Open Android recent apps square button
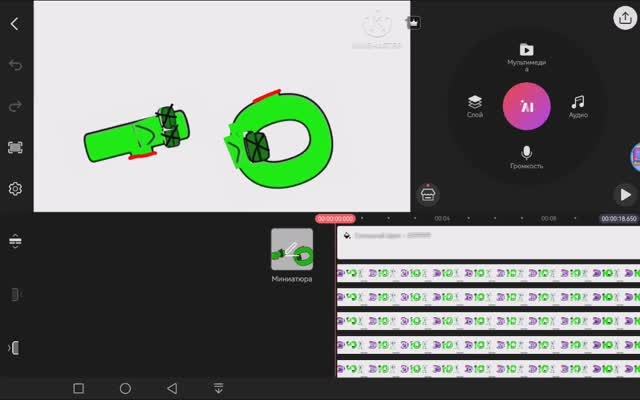 point(78,388)
